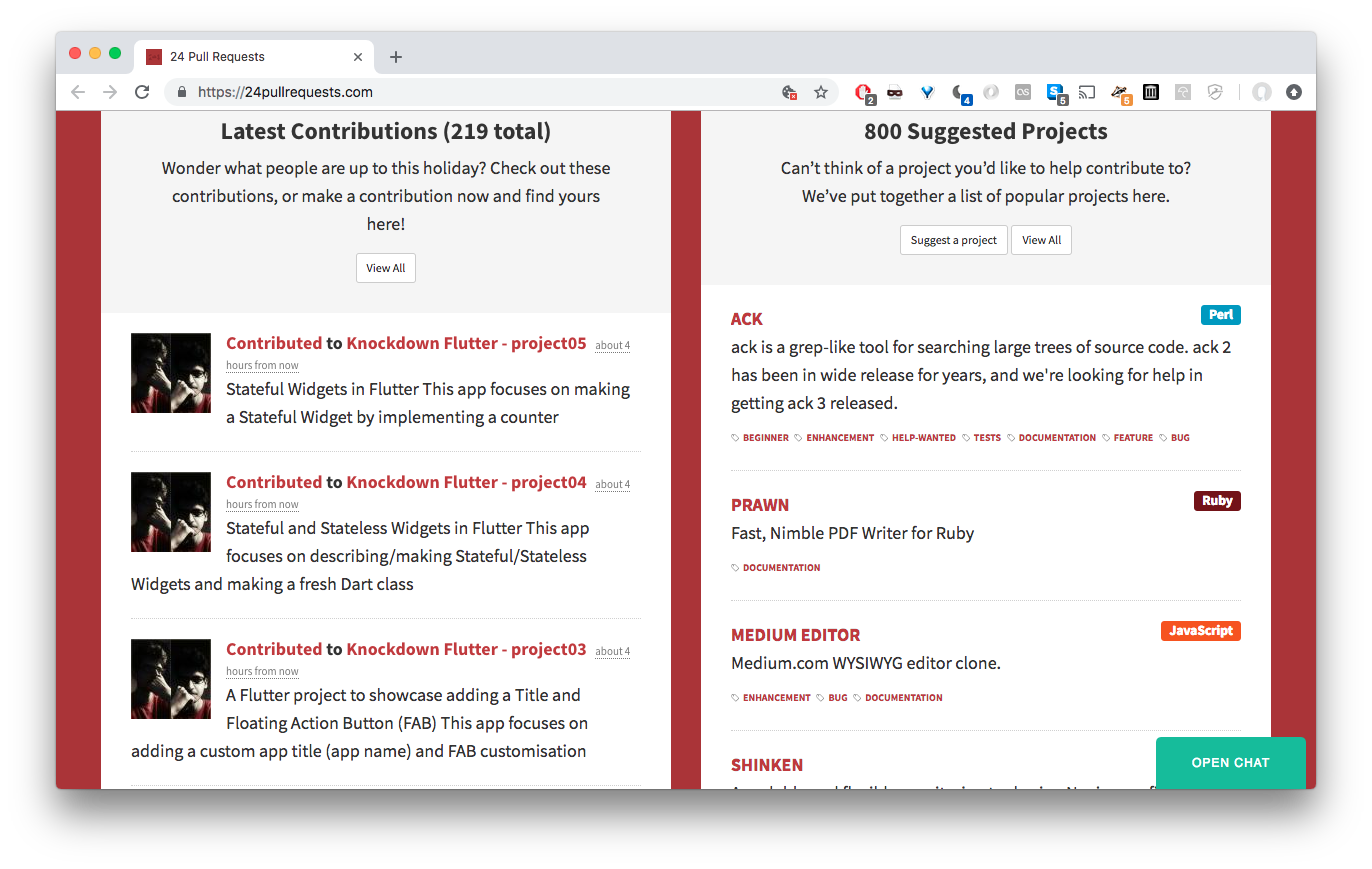Click the TESTS tag under ACK

point(981,438)
